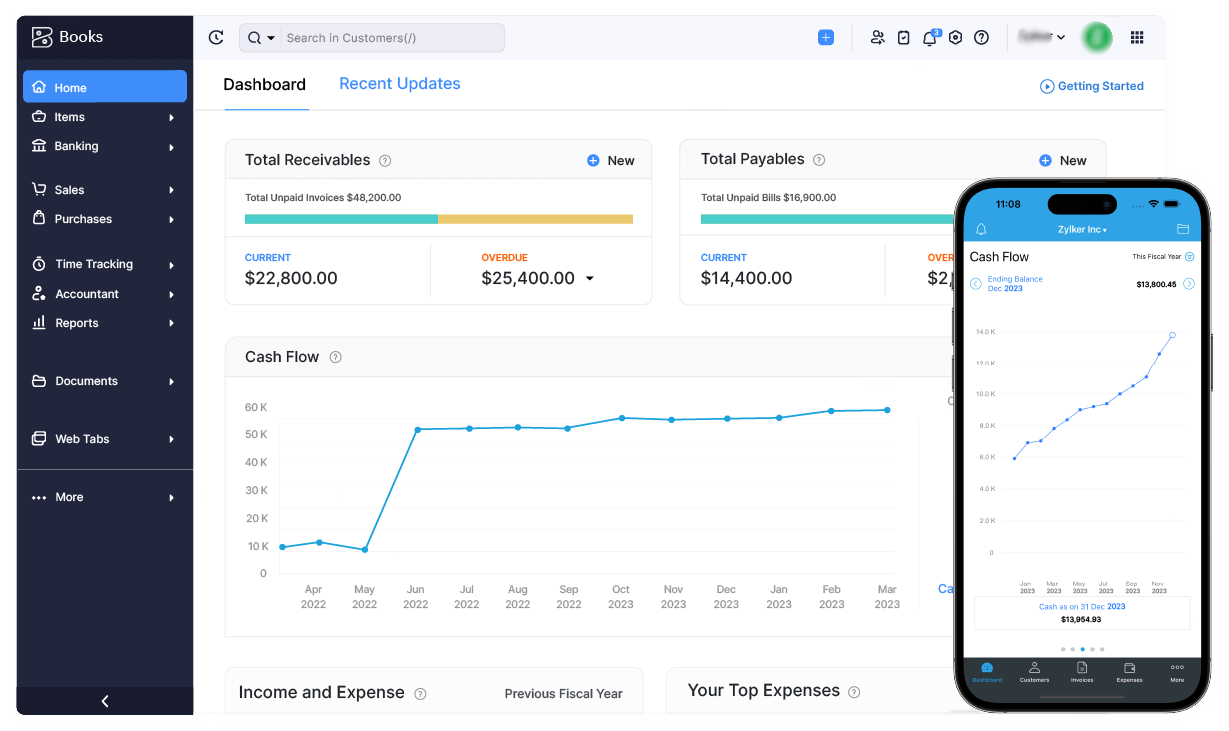The height and width of the screenshot is (731, 1229).
Task: Click the info icon beside Cash Flow
Action: [336, 357]
